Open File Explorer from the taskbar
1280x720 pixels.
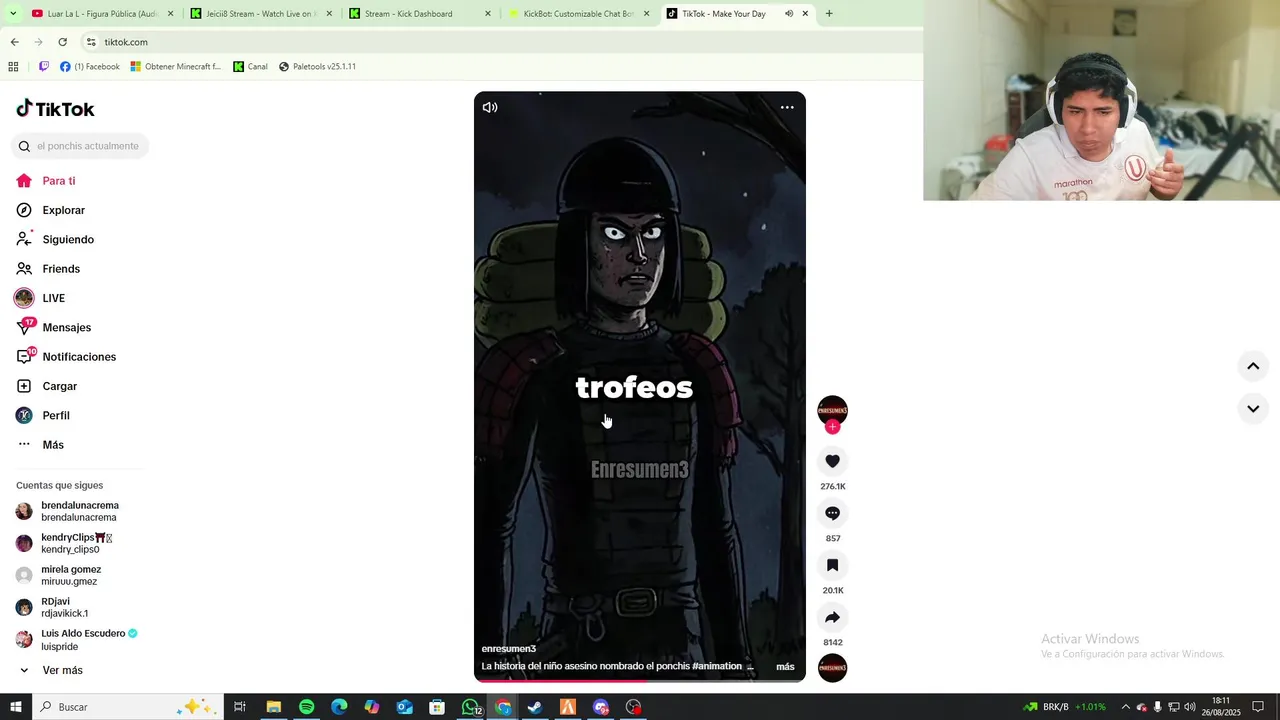[x=273, y=707]
